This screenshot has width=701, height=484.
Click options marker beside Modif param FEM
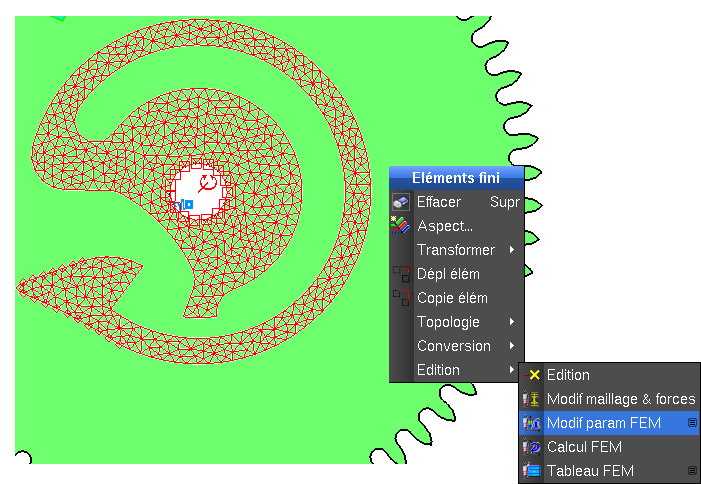[692, 422]
